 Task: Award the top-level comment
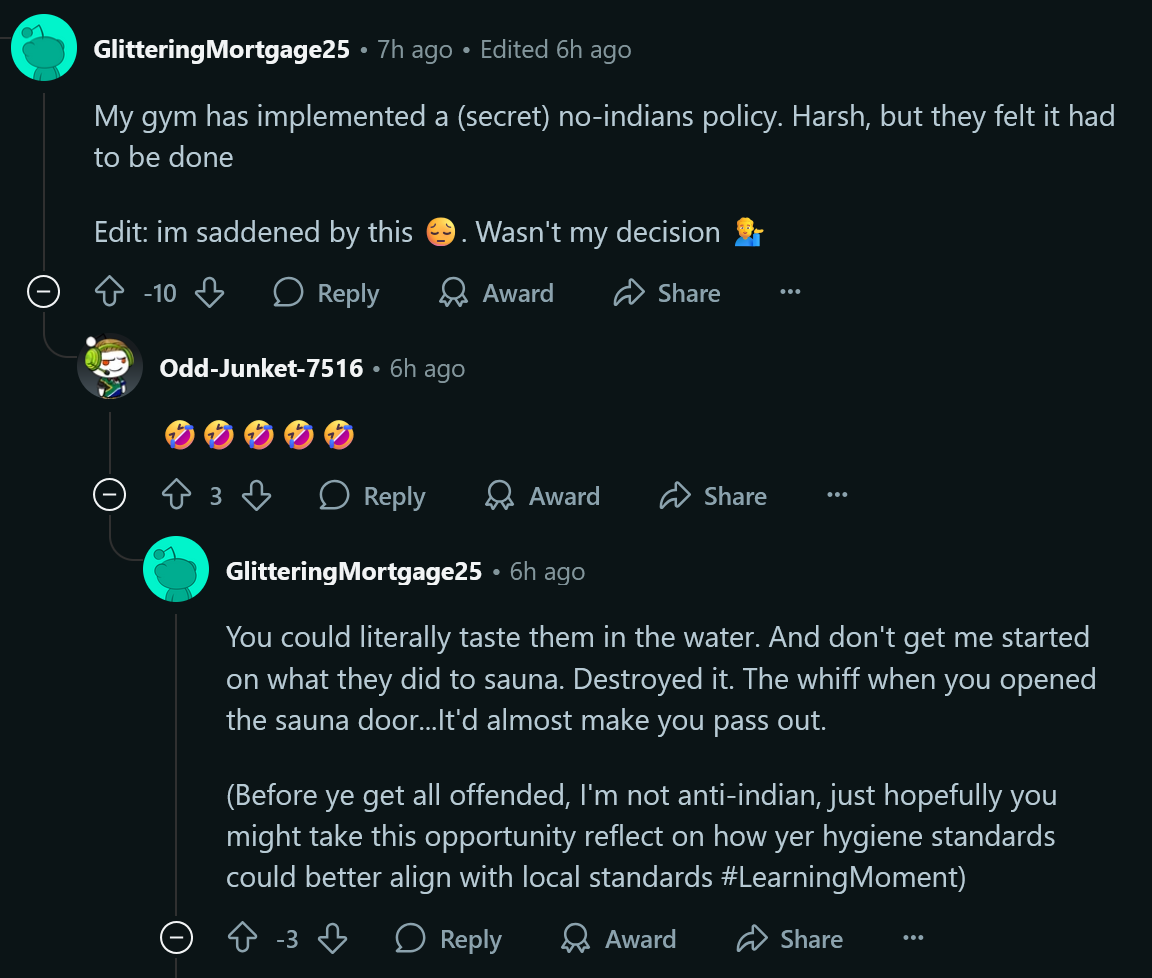[x=497, y=293]
